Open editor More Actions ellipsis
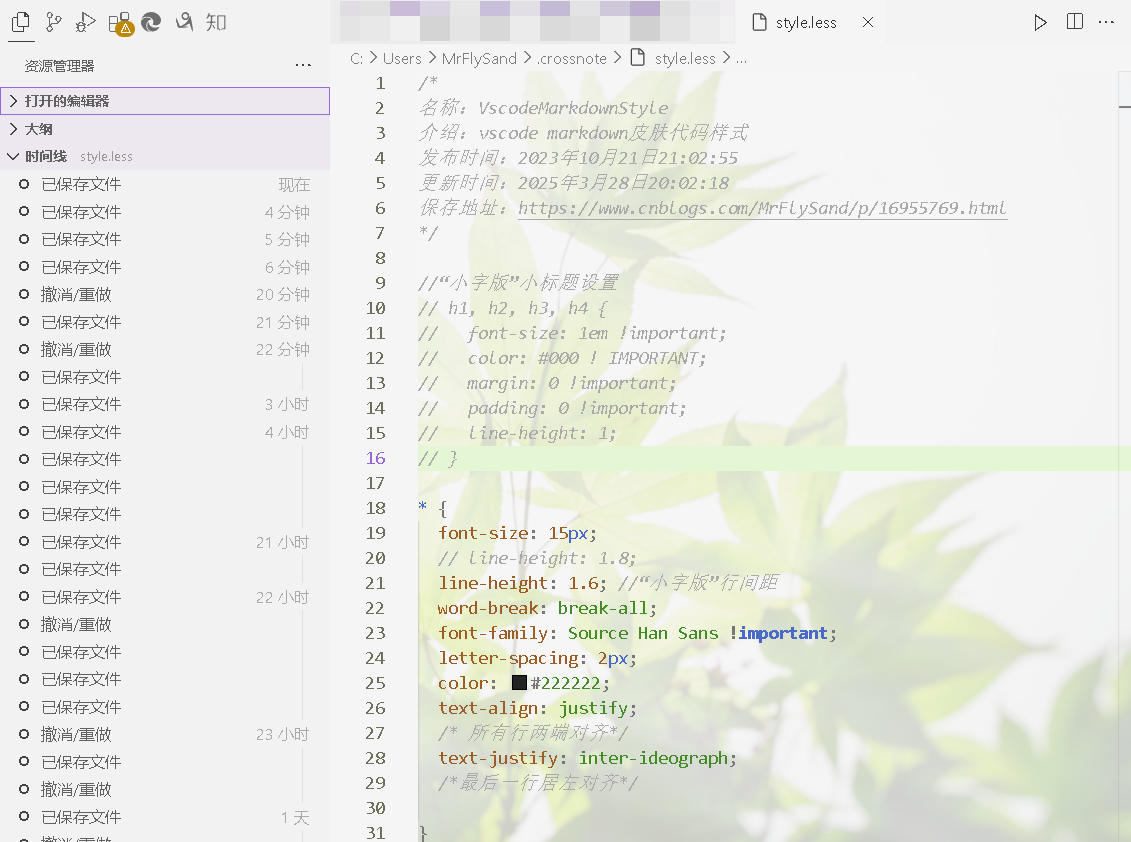 1106,22
